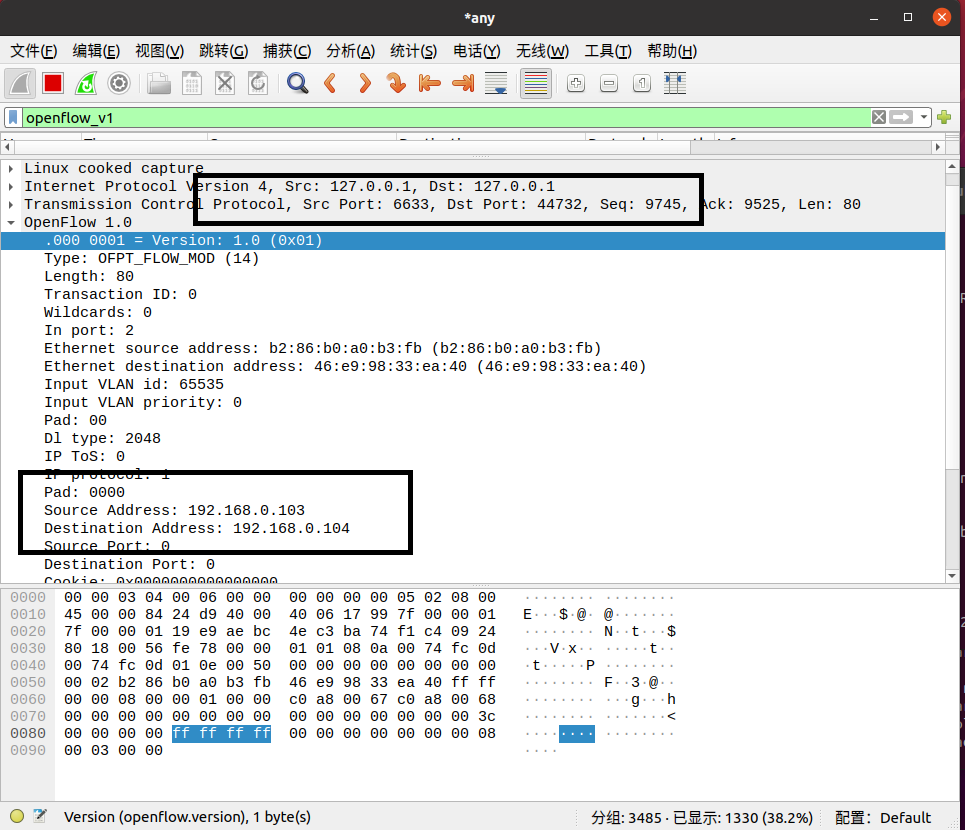This screenshot has width=965, height=830.
Task: Open the 统计(S) menu
Action: click(414, 51)
